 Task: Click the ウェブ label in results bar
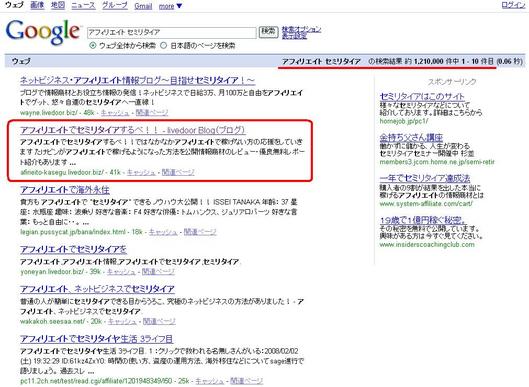(x=21, y=61)
